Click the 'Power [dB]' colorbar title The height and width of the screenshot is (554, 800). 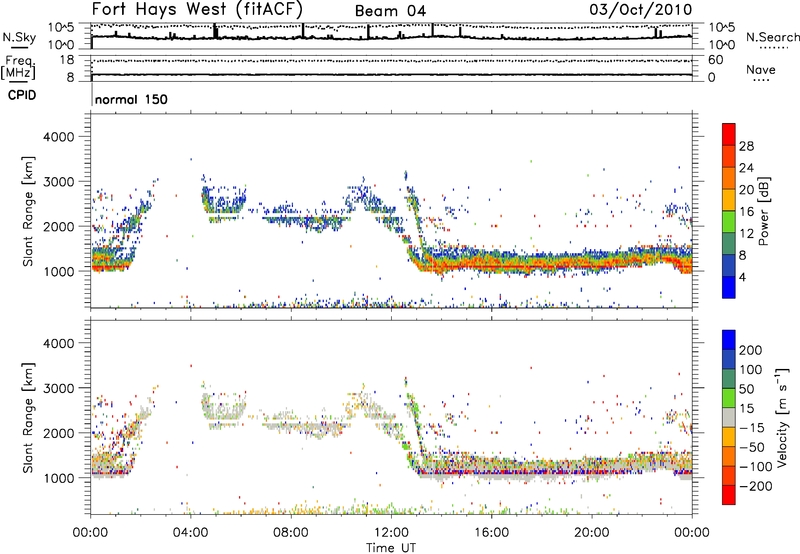point(763,211)
